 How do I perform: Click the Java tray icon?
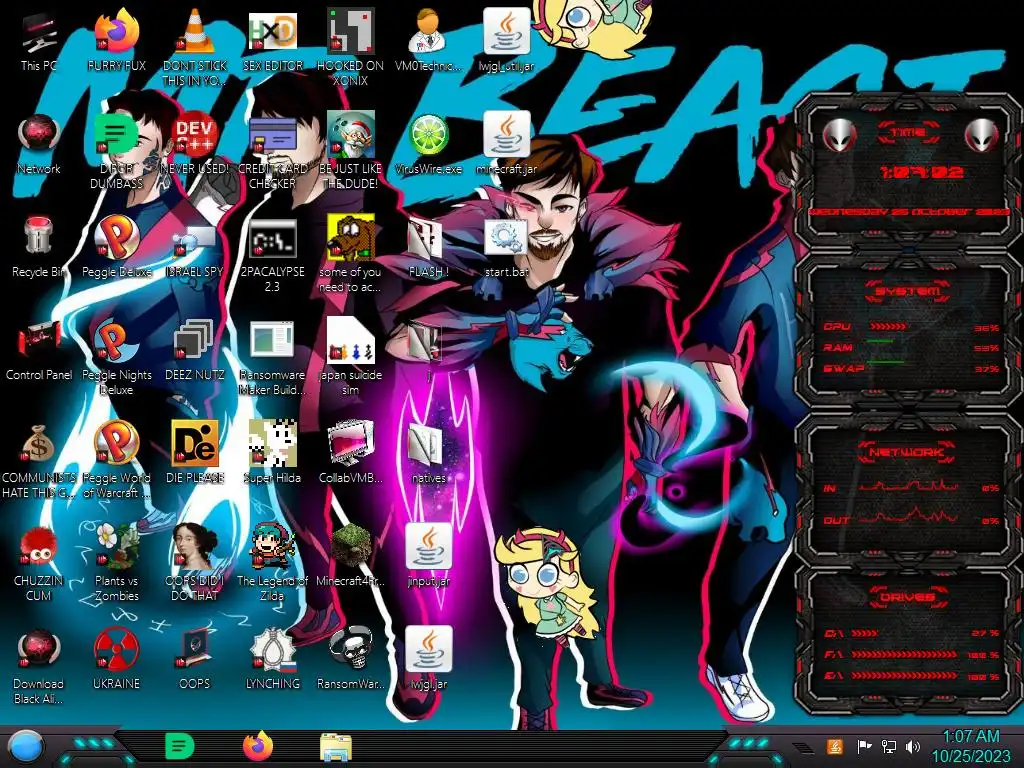click(835, 746)
